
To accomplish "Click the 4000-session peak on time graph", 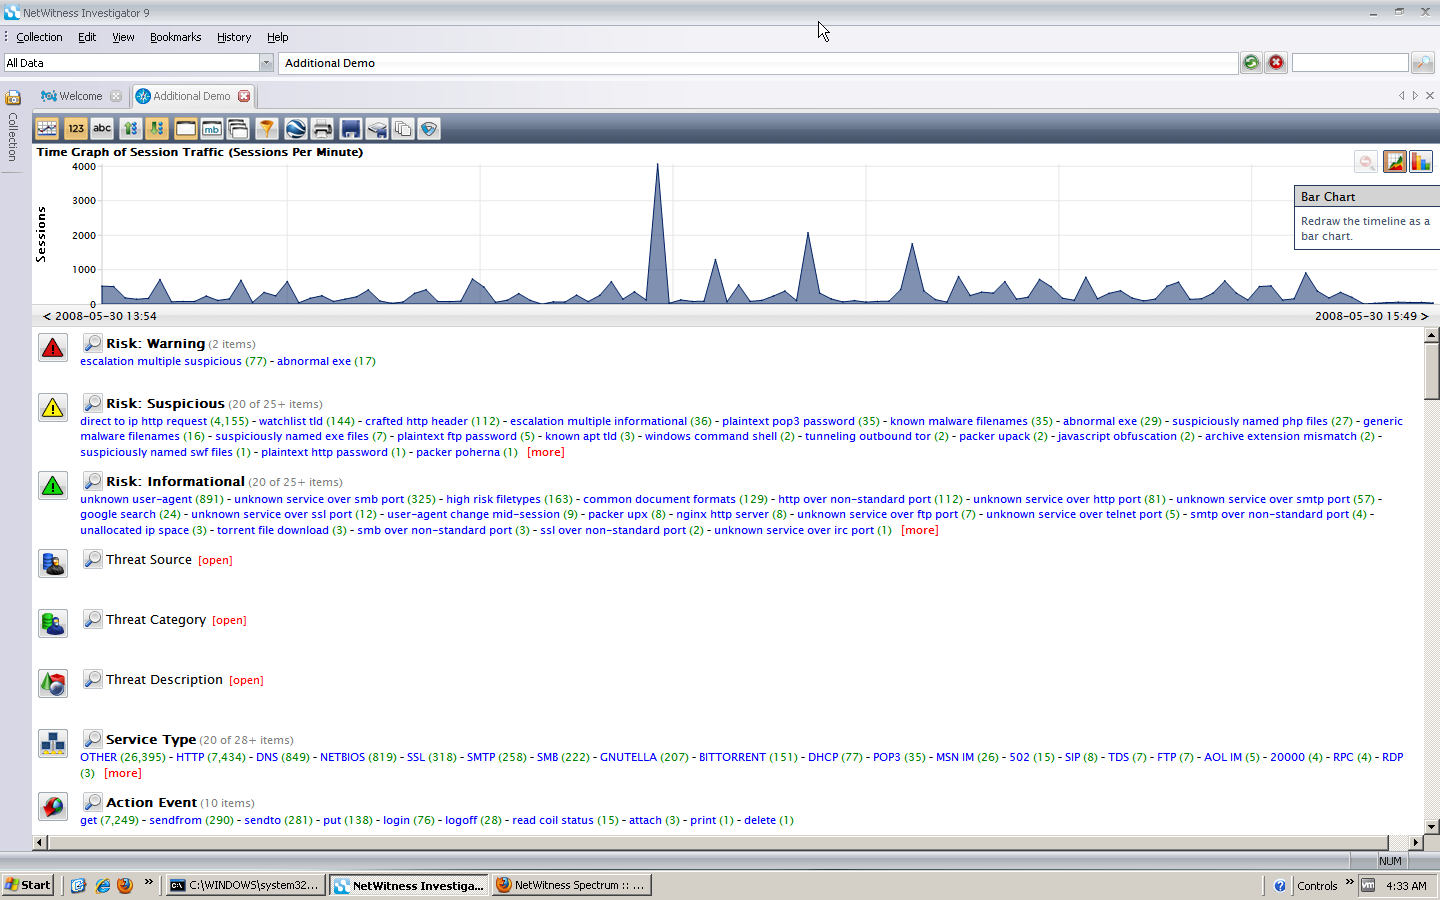I will click(657, 167).
